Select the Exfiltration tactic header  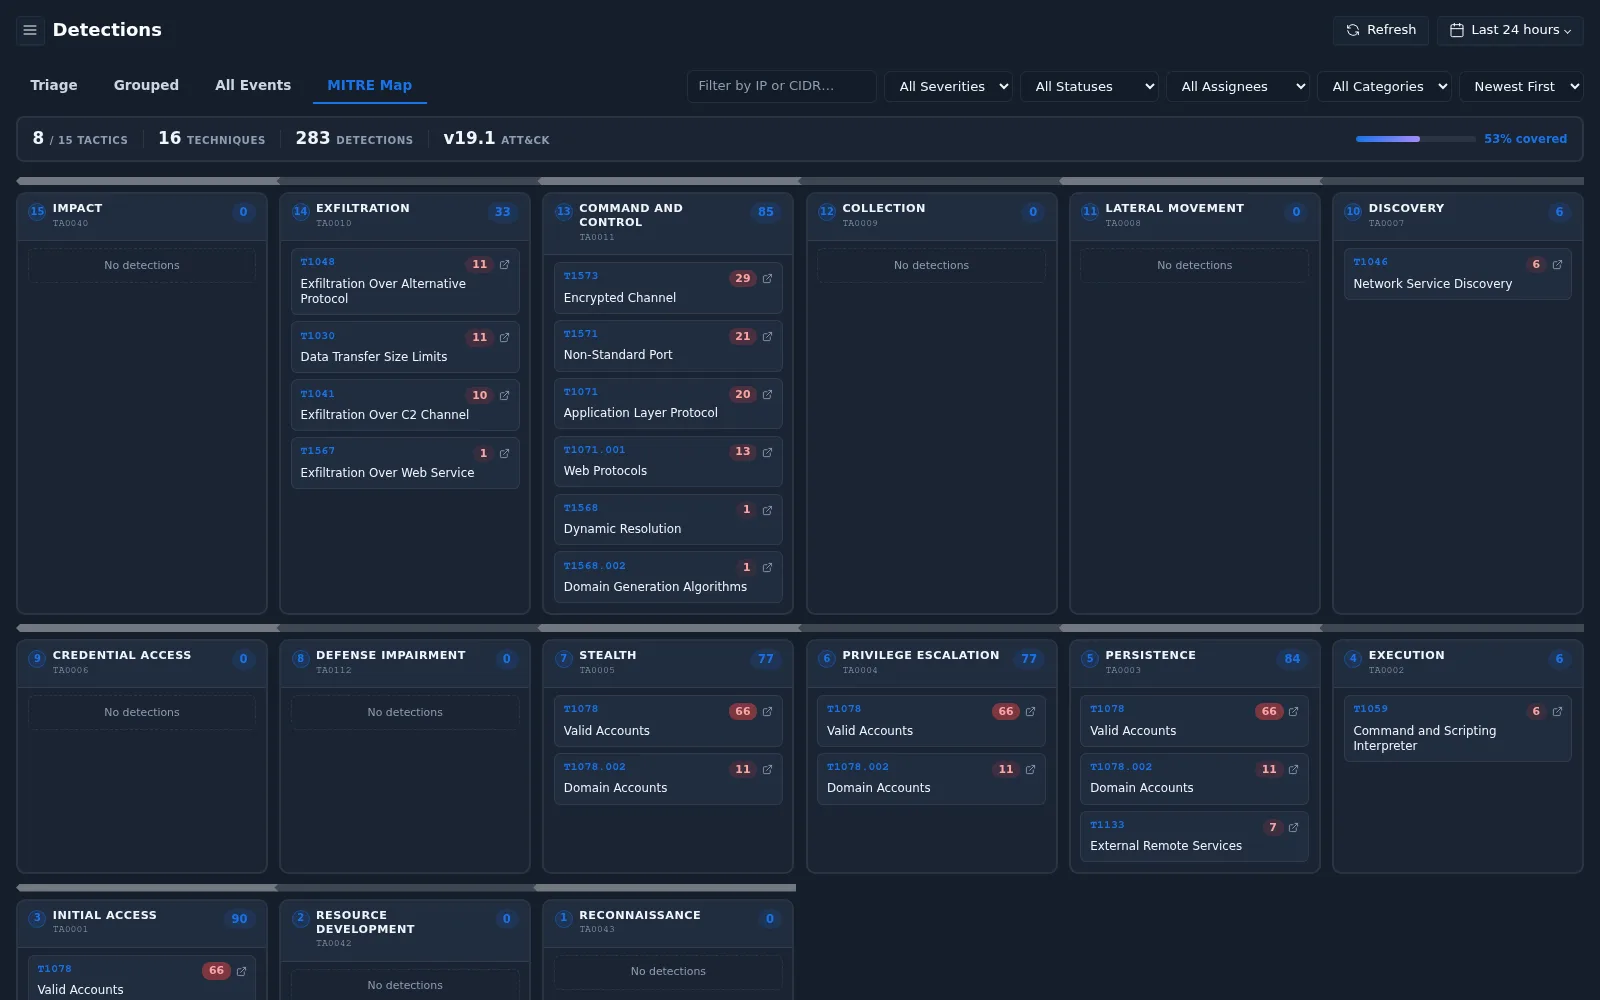click(405, 216)
